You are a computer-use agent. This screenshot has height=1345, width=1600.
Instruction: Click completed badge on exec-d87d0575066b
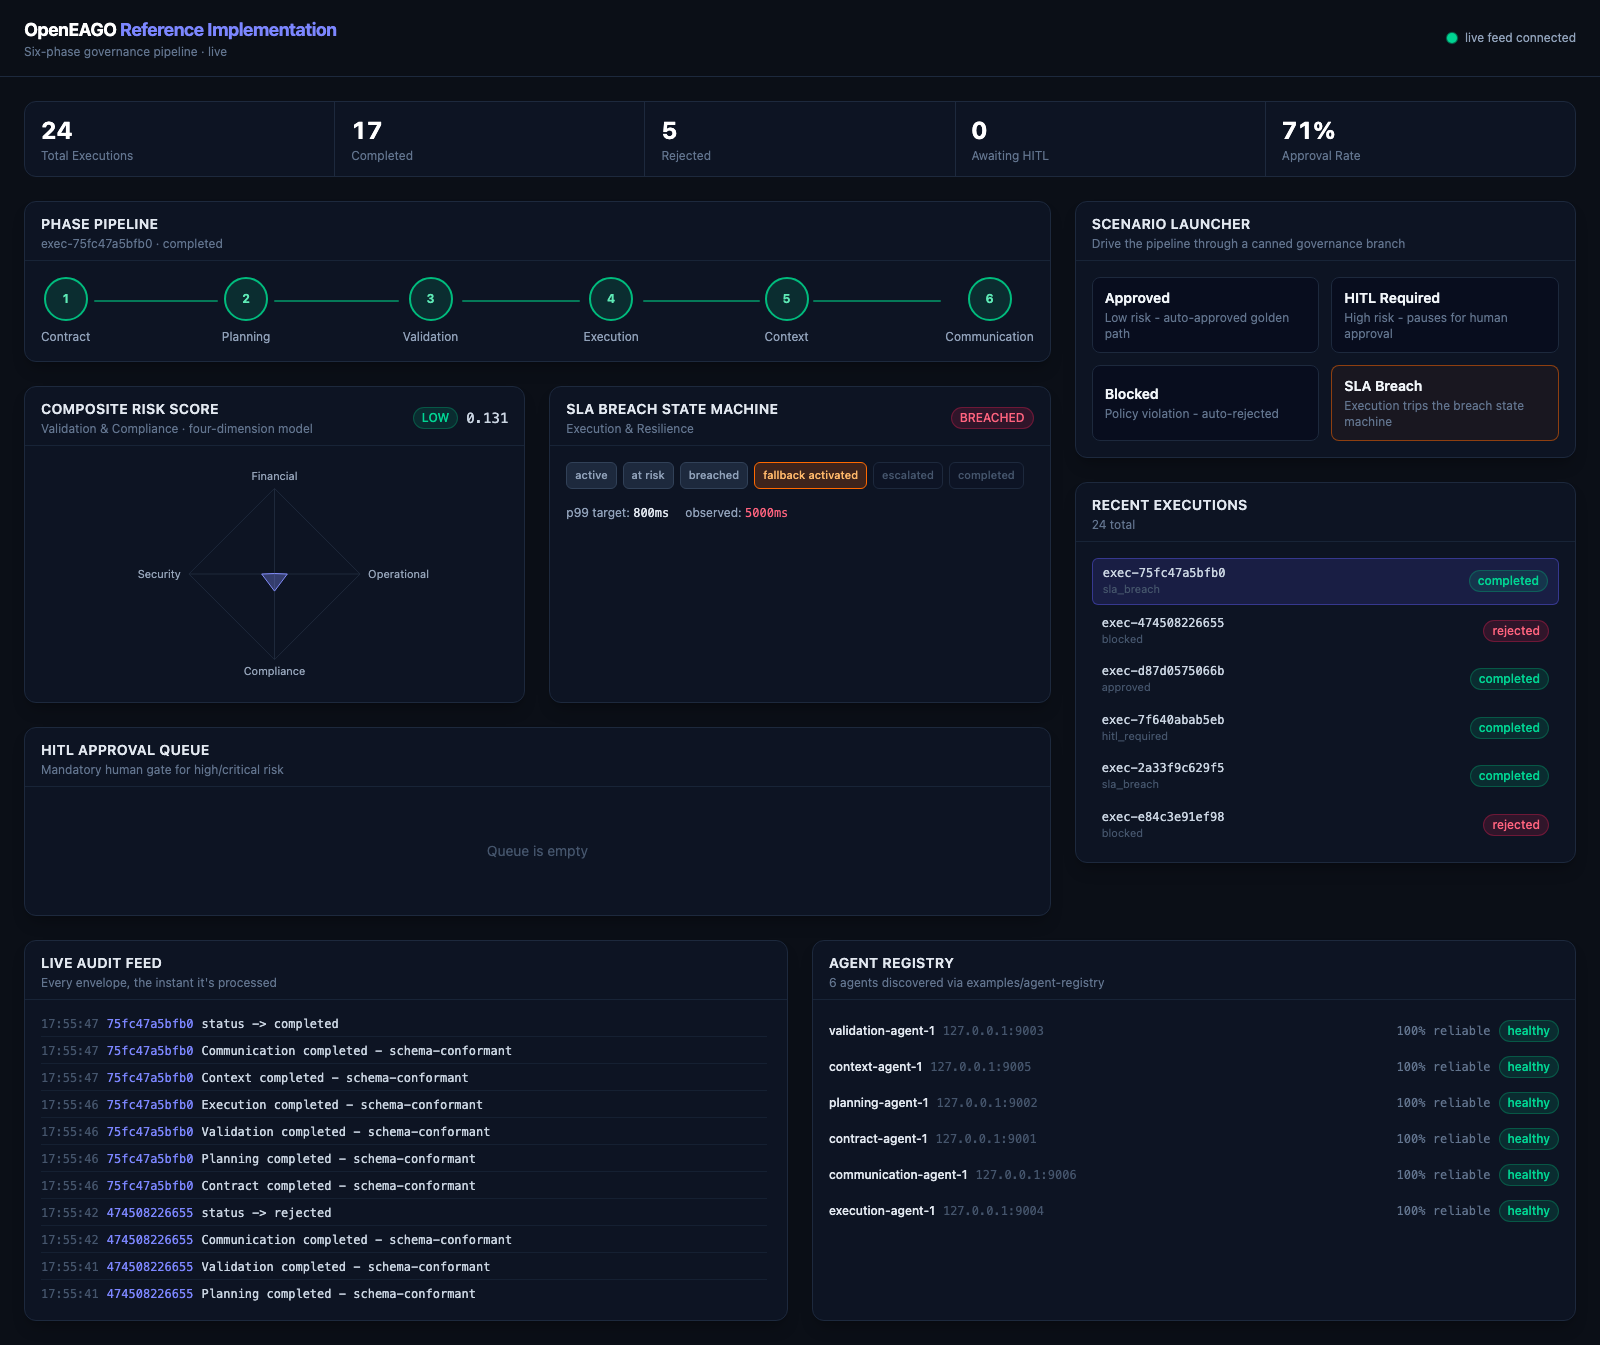(x=1509, y=679)
